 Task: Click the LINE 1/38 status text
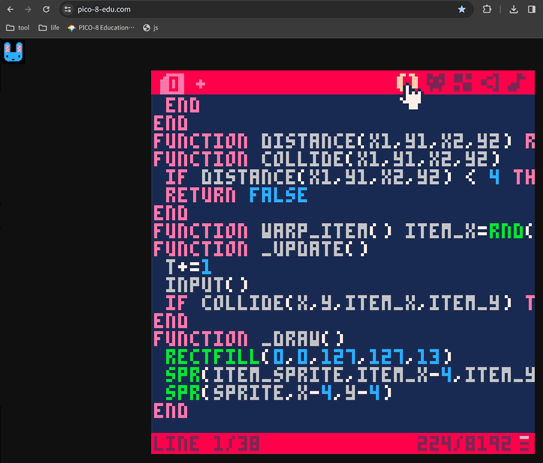[206, 443]
